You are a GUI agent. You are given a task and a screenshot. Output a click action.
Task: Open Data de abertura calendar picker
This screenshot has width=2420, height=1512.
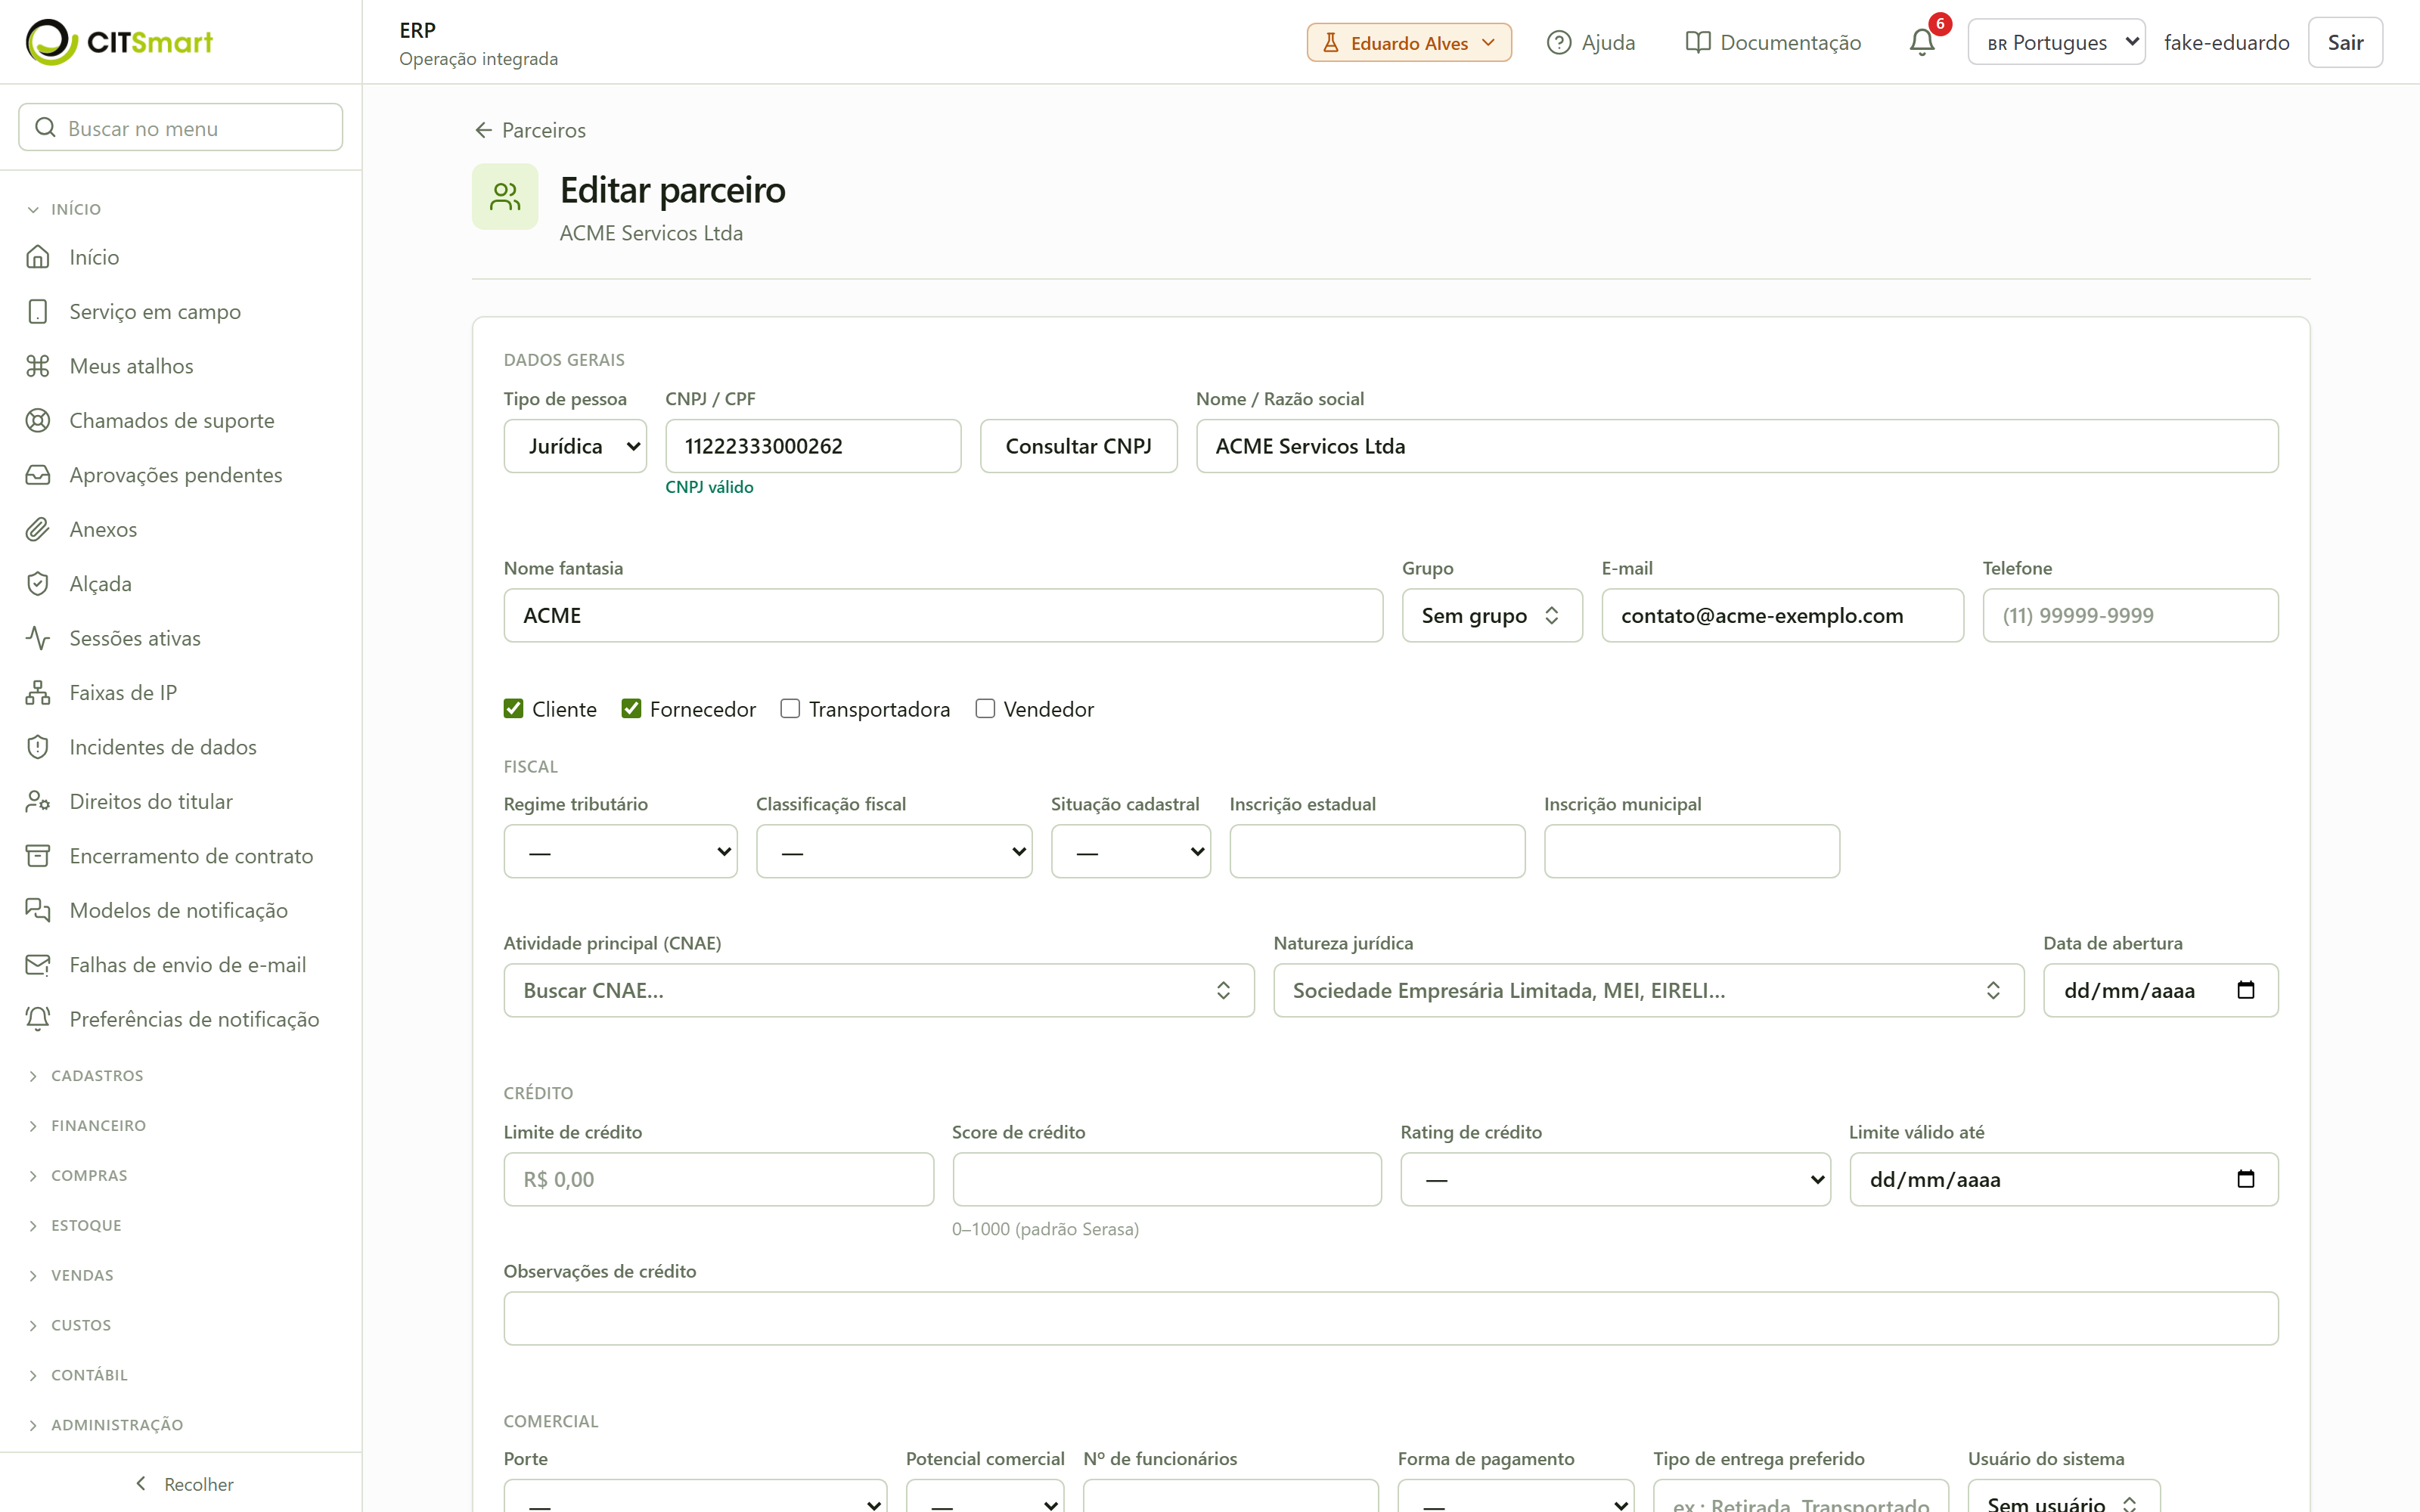[2245, 990]
